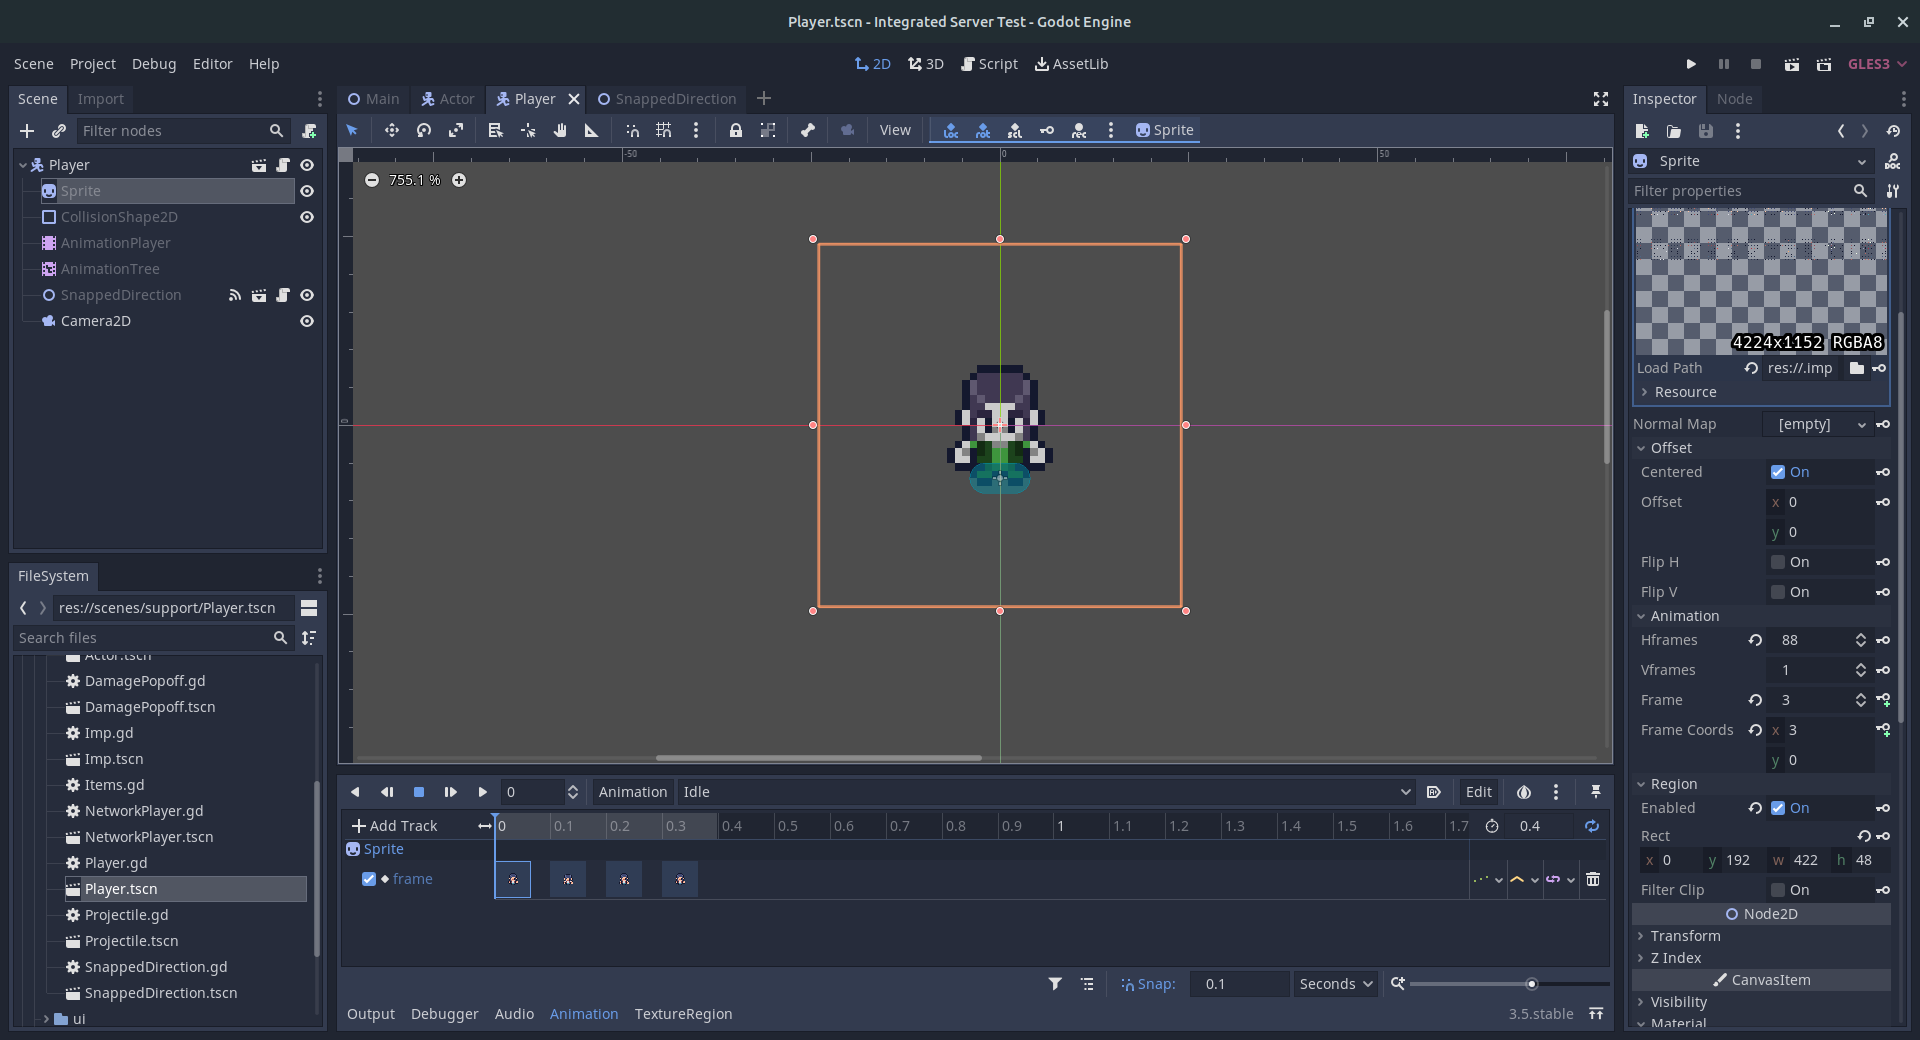1920x1040 pixels.
Task: Enable the Flip H checkbox
Action: [1778, 562]
